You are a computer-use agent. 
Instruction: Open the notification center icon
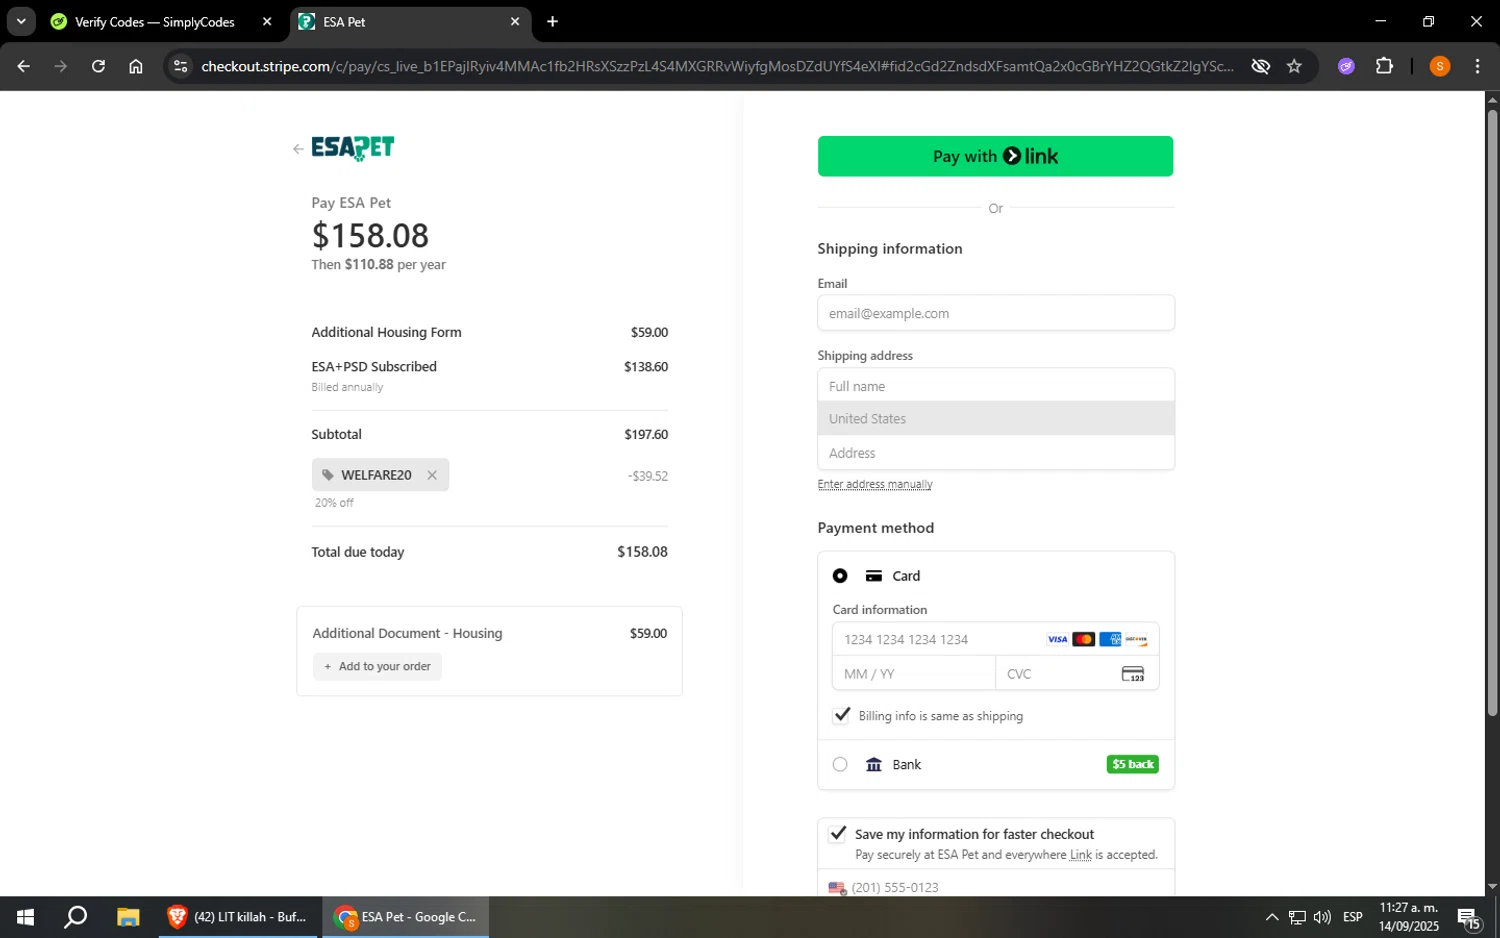click(x=1469, y=917)
